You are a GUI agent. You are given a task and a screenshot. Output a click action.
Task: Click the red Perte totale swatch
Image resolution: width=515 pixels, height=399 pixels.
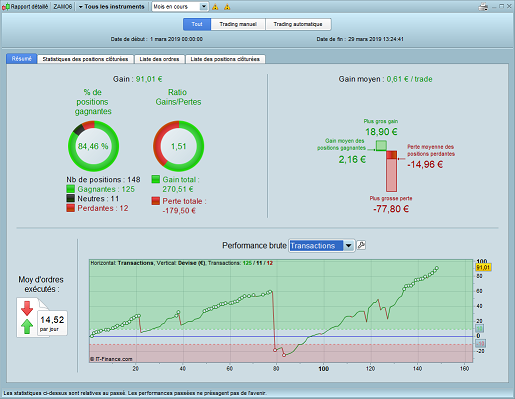(156, 201)
